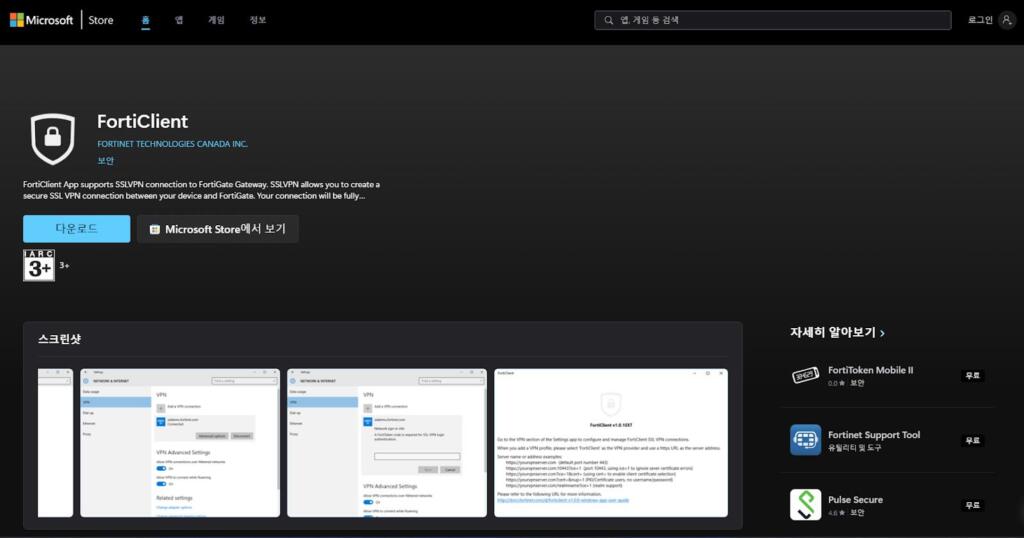Open the Fortinet Support Tool icon
This screenshot has height=538, width=1024.
point(805,440)
